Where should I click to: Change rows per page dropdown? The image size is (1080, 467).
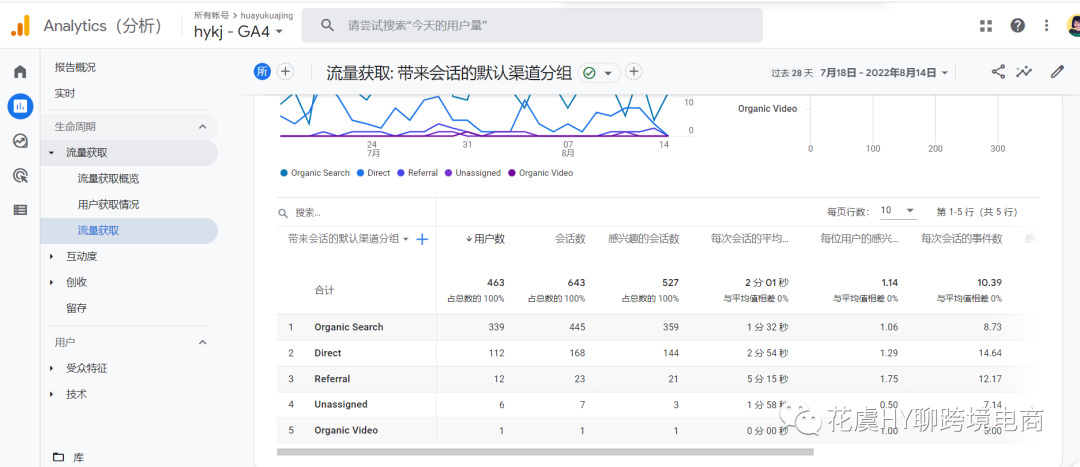pyautogui.click(x=897, y=211)
